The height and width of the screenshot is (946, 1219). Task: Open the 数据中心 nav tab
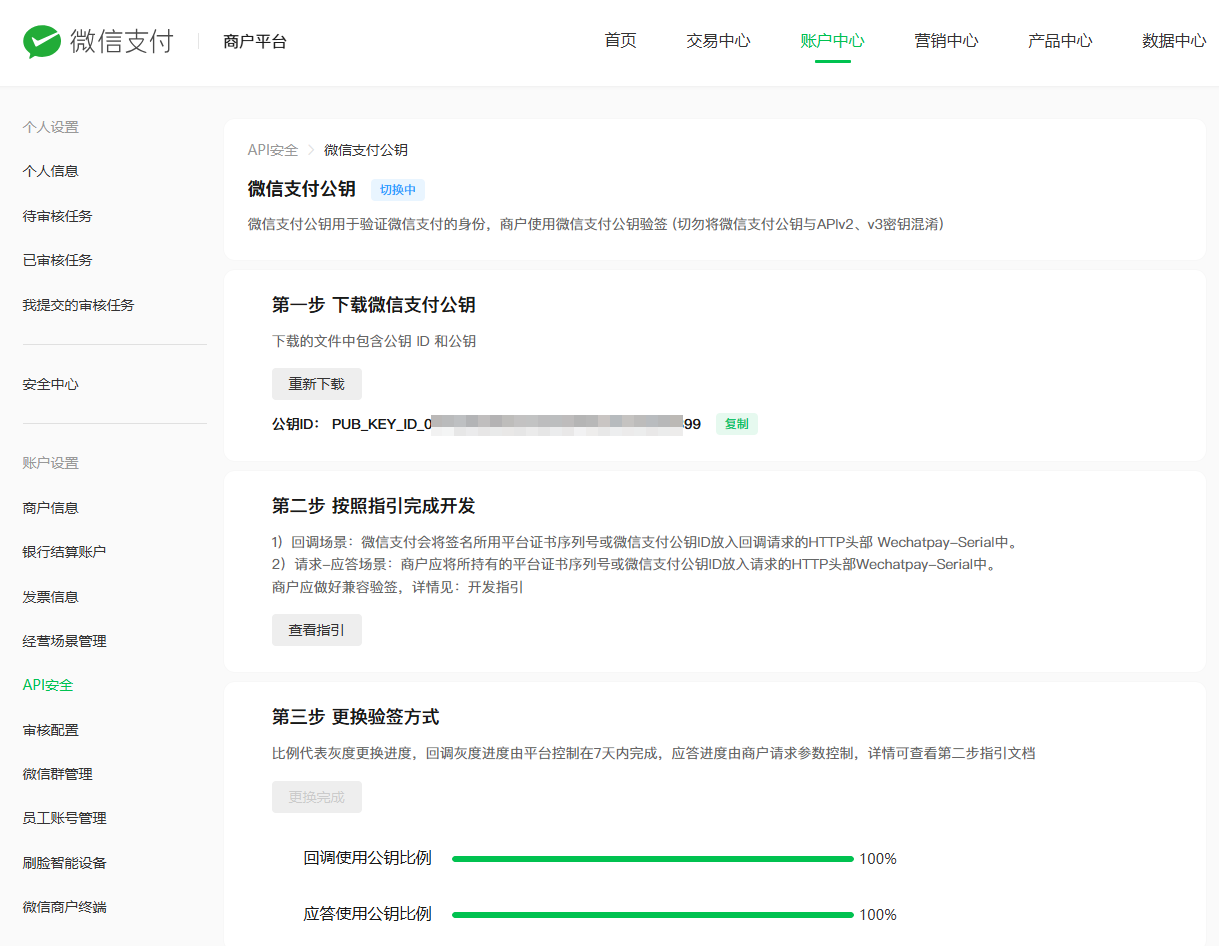(x=1174, y=41)
